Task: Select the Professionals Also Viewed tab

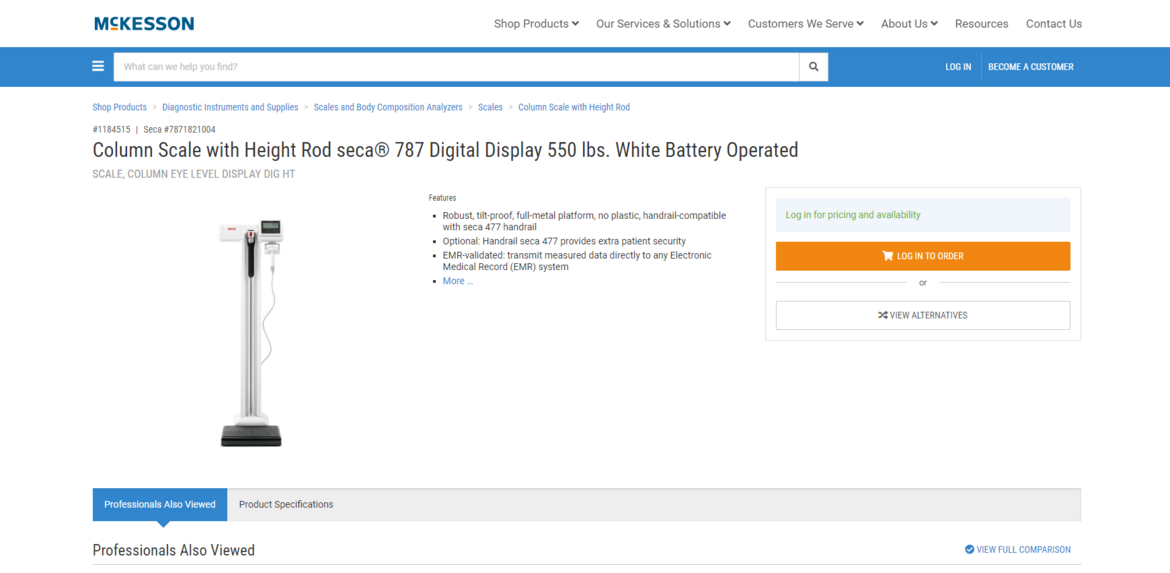Action: click(160, 504)
